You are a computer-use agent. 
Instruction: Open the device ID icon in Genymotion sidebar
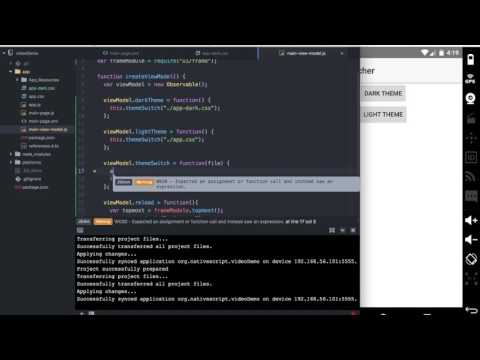[471, 157]
